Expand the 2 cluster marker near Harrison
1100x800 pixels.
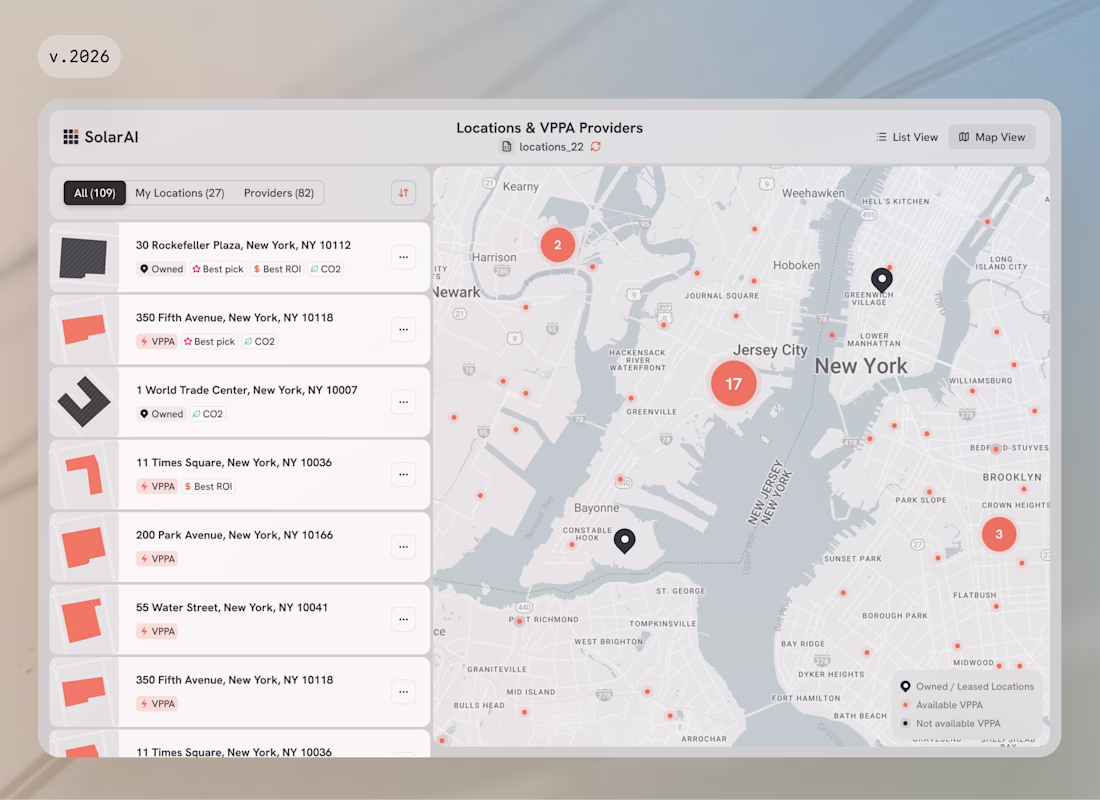click(x=558, y=245)
